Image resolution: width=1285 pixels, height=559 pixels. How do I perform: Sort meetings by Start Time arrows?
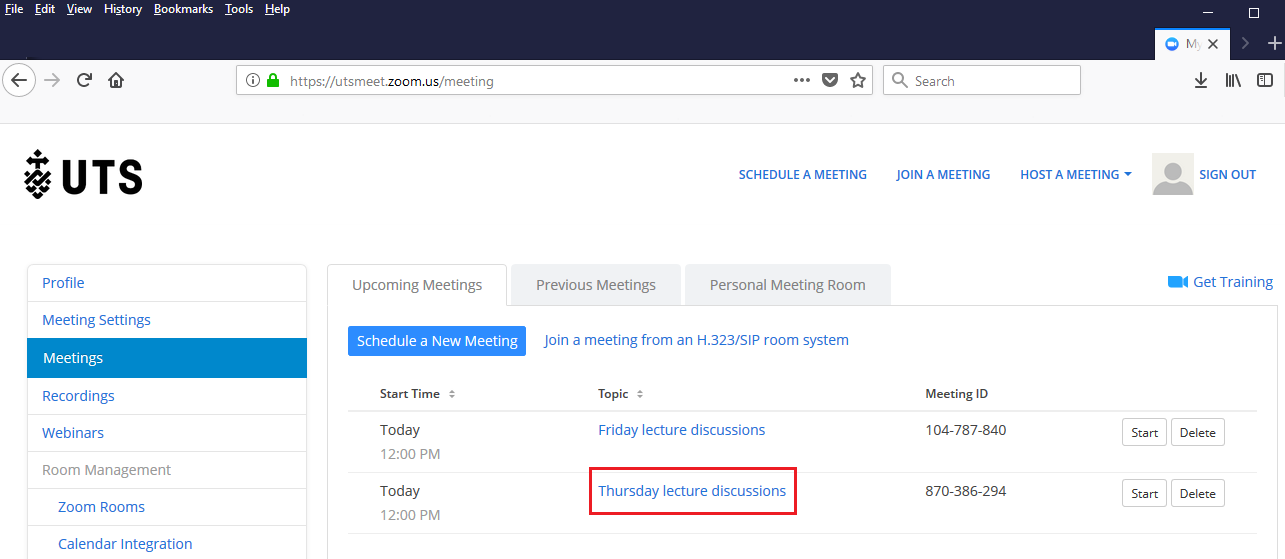tap(452, 394)
